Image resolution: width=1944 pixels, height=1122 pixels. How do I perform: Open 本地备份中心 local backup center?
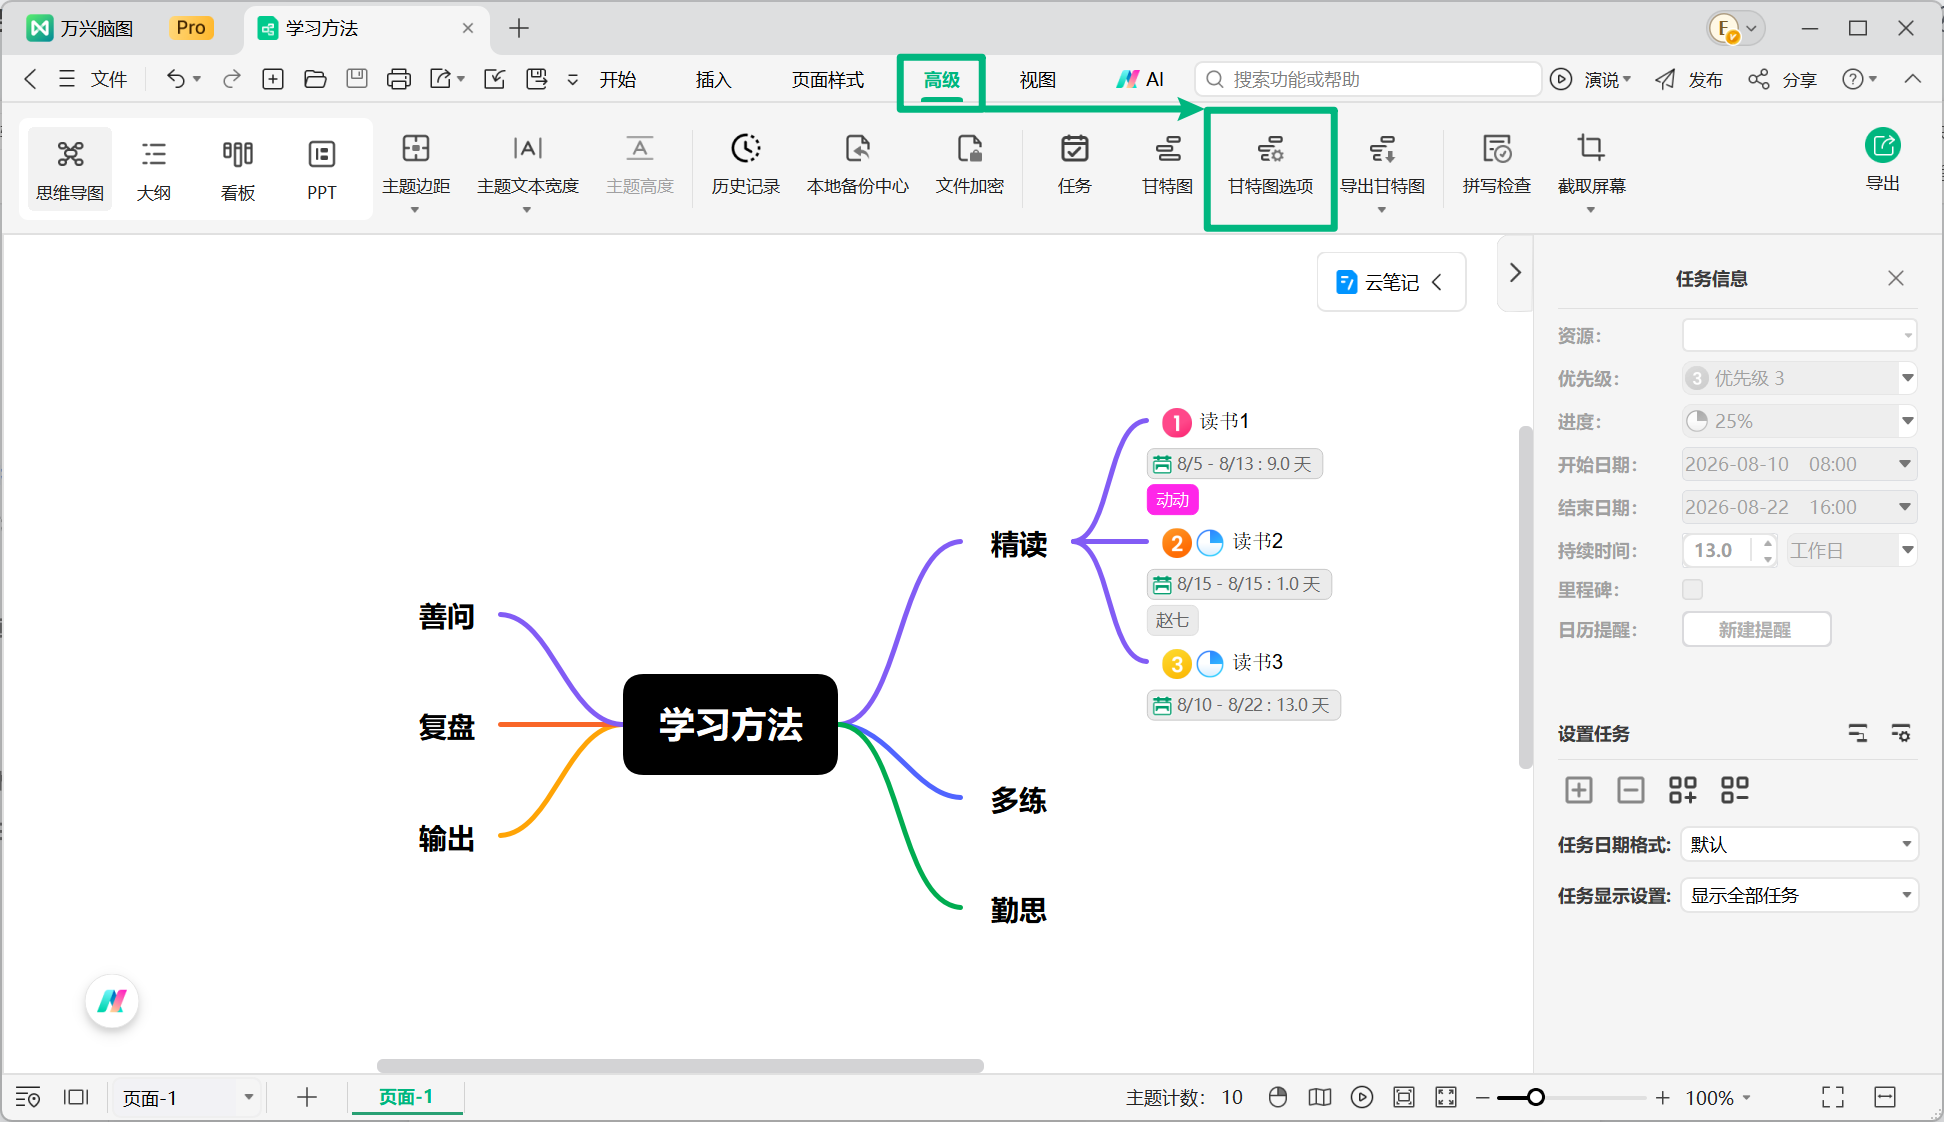(858, 165)
